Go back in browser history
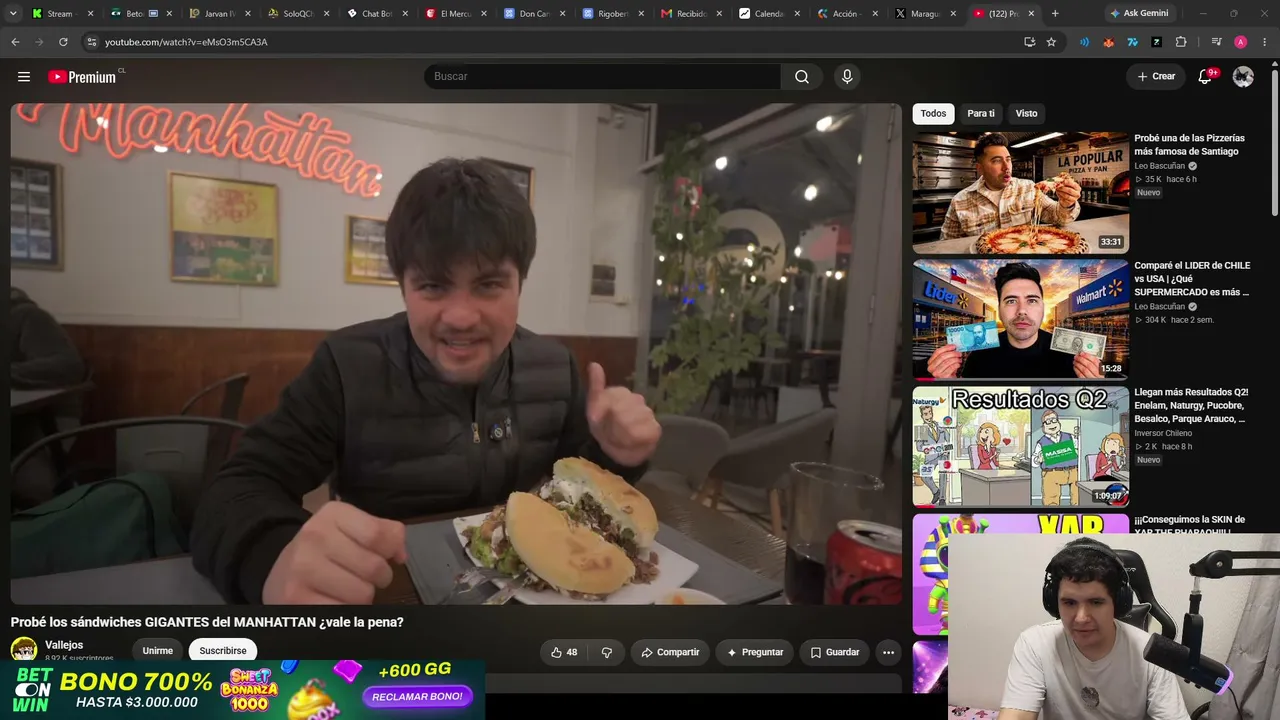This screenshot has height=720, width=1280. click(x=15, y=42)
